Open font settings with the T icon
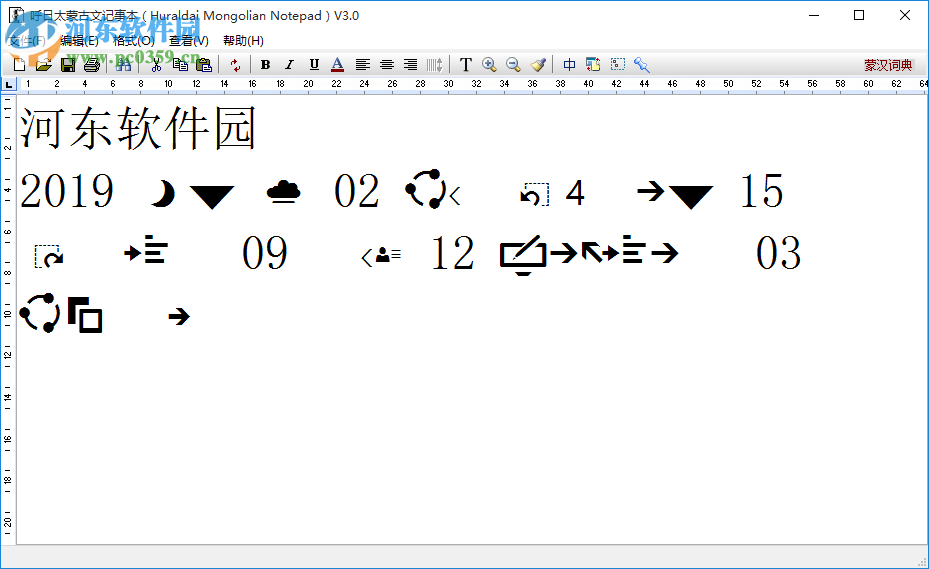Viewport: 929px width, 569px height. pos(466,65)
